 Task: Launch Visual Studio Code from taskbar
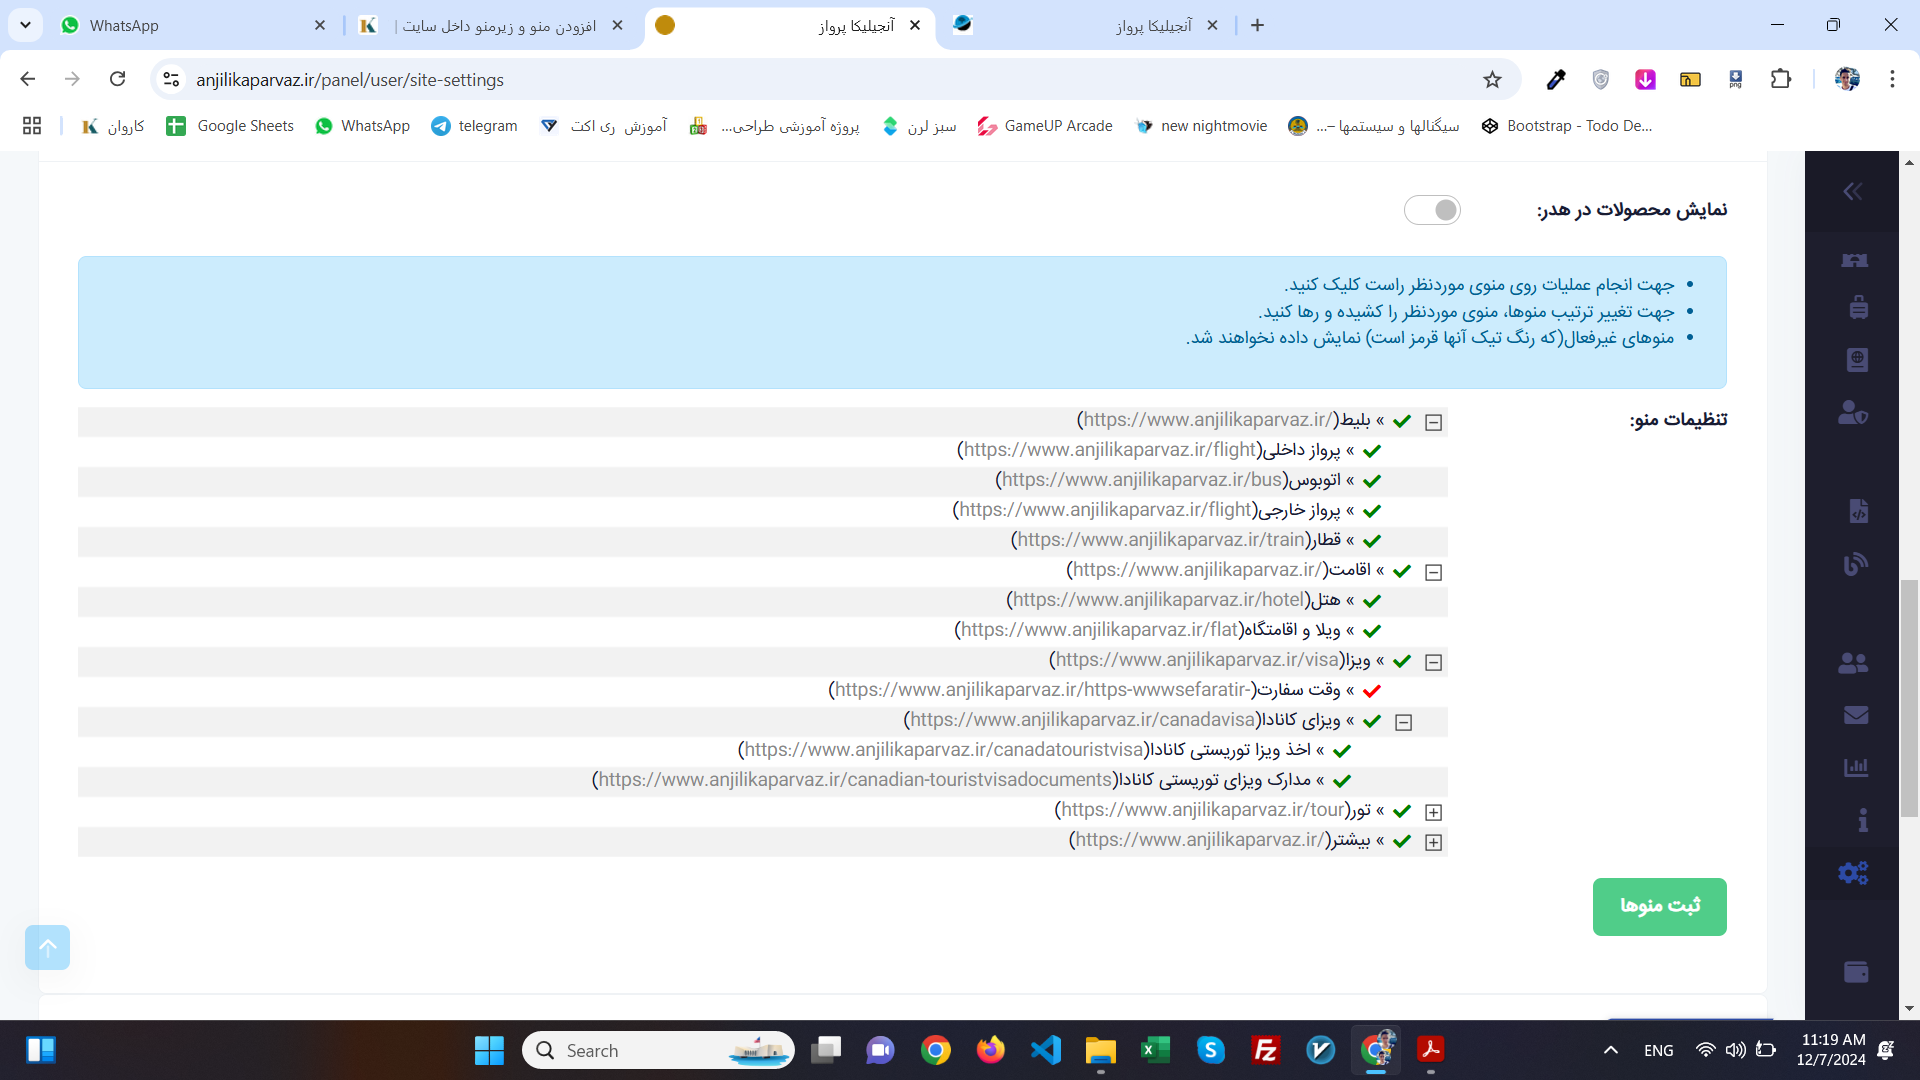(1046, 1050)
